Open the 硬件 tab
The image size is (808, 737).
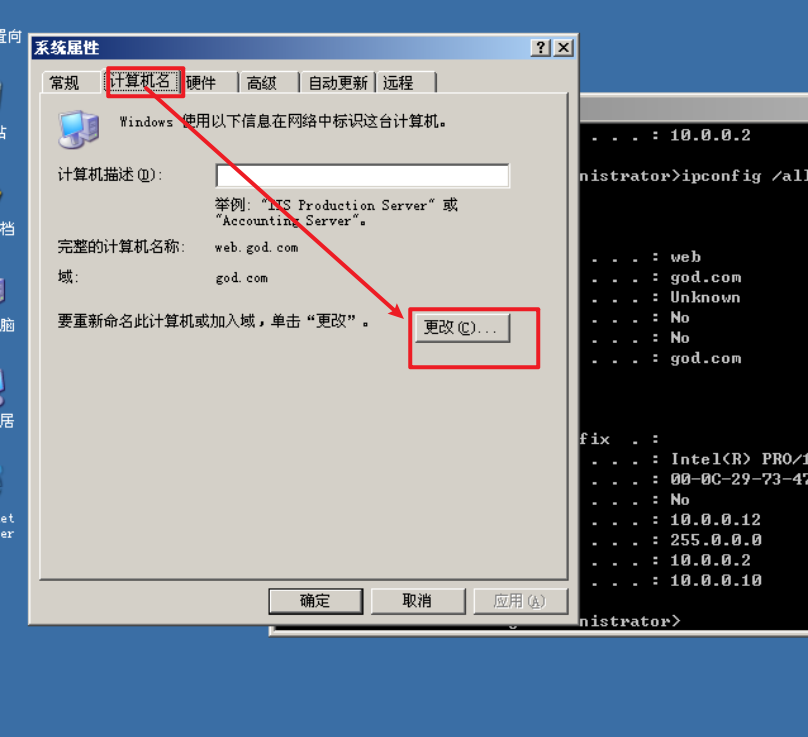click(208, 82)
